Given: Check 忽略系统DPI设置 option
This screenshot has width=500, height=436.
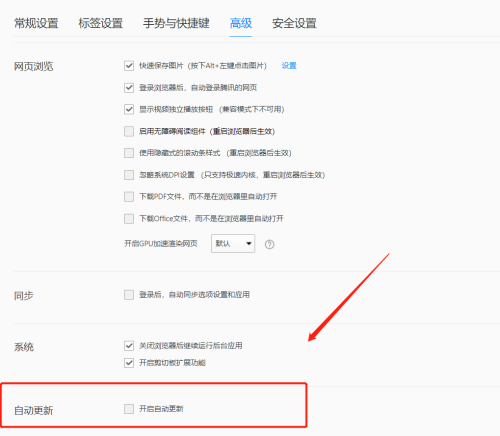Looking at the screenshot, I should point(129,175).
